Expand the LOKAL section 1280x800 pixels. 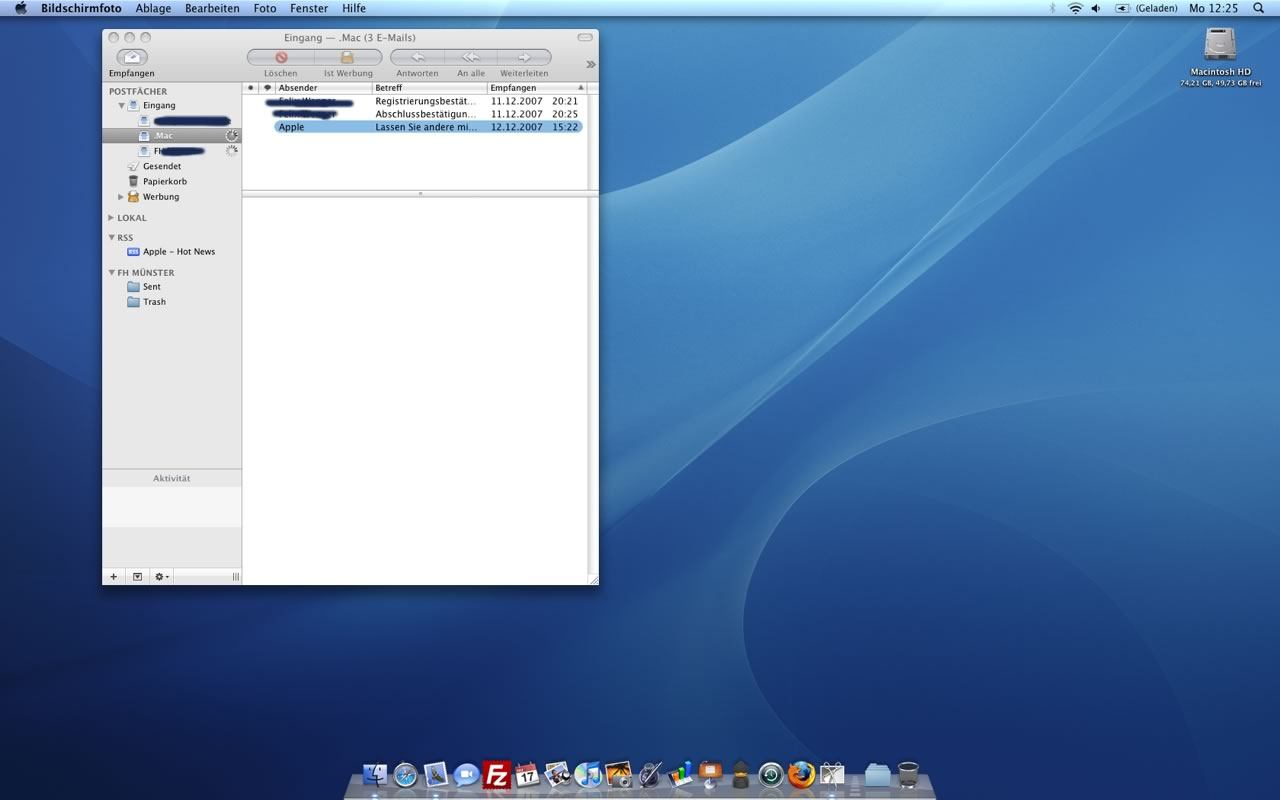click(x=111, y=217)
